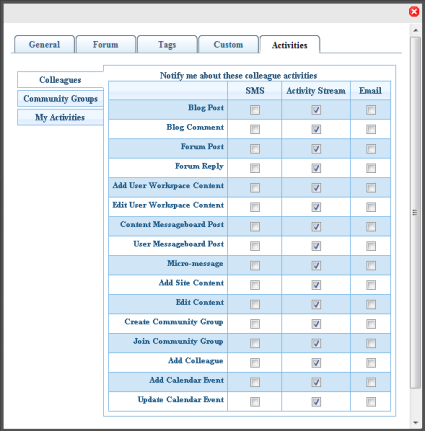Image resolution: width=425 pixels, height=431 pixels.
Task: Switch to the Forum tab
Action: (x=106, y=44)
